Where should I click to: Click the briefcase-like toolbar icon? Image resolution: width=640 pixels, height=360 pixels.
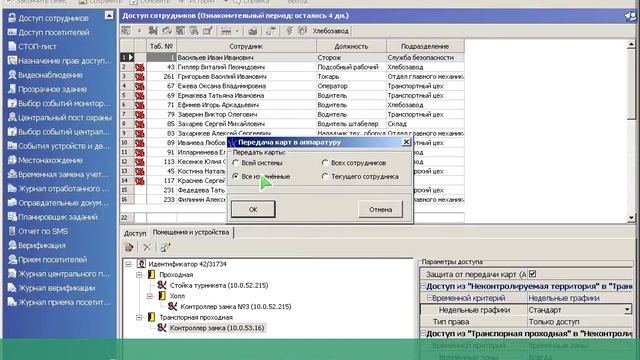(x=253, y=31)
